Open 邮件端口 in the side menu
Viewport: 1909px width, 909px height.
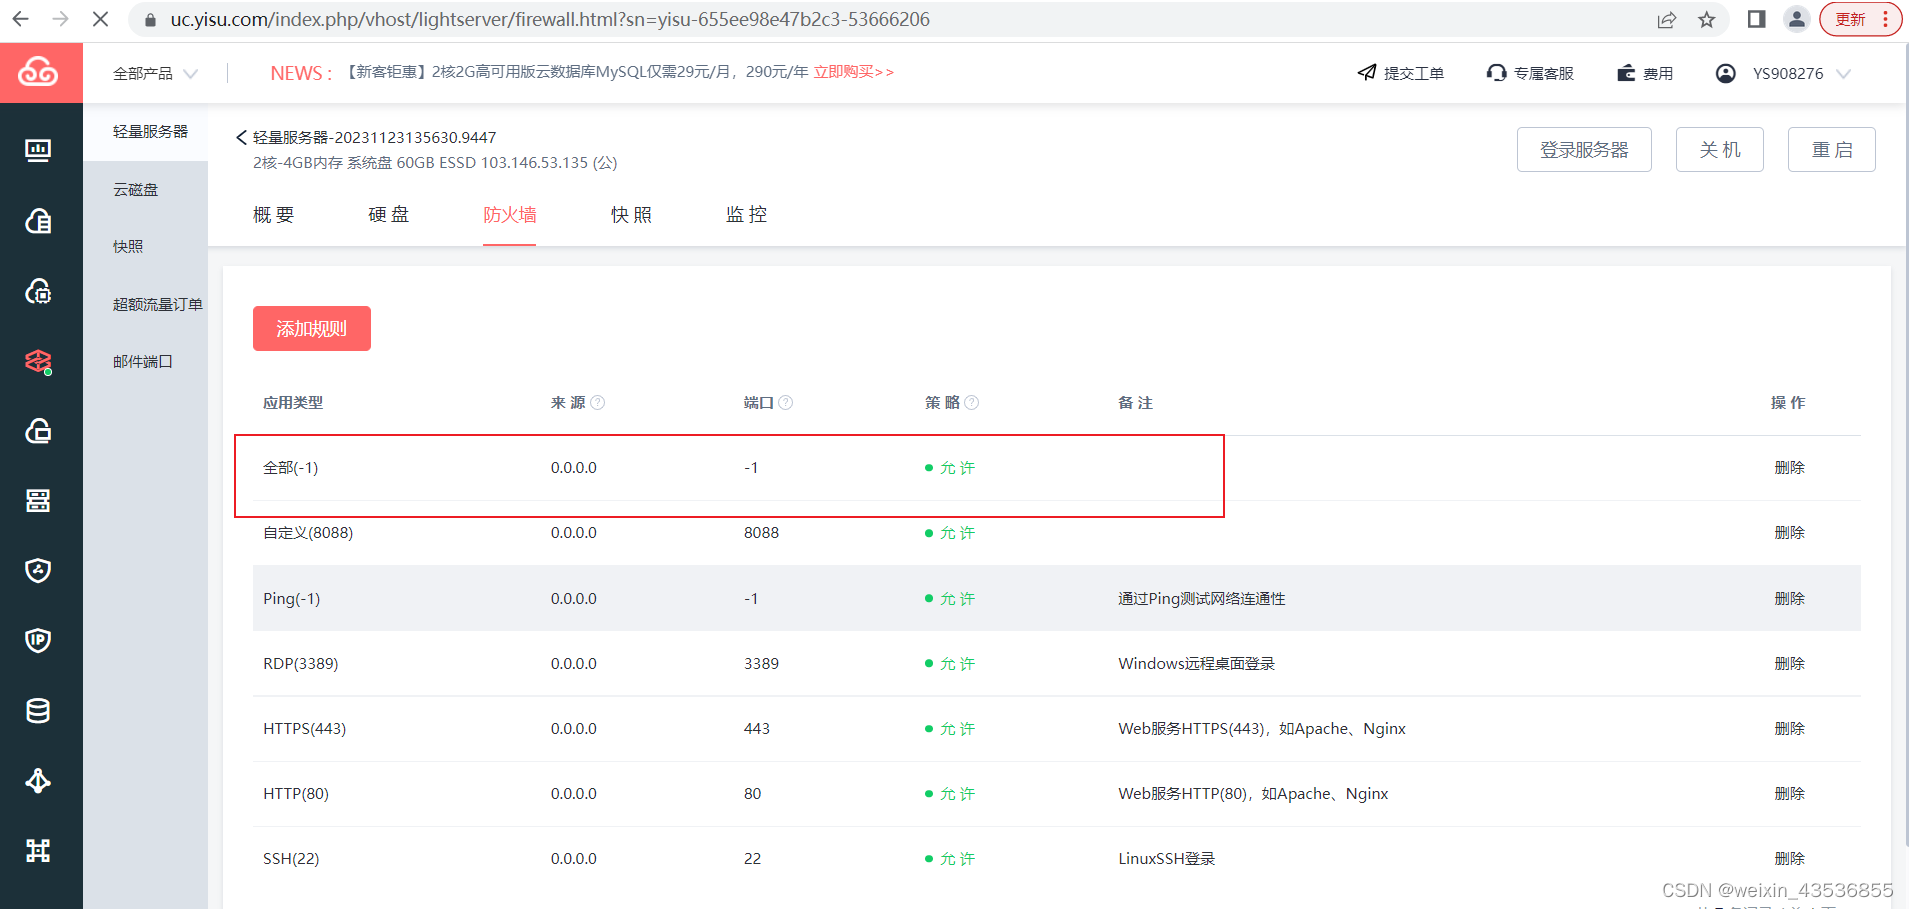click(x=143, y=361)
